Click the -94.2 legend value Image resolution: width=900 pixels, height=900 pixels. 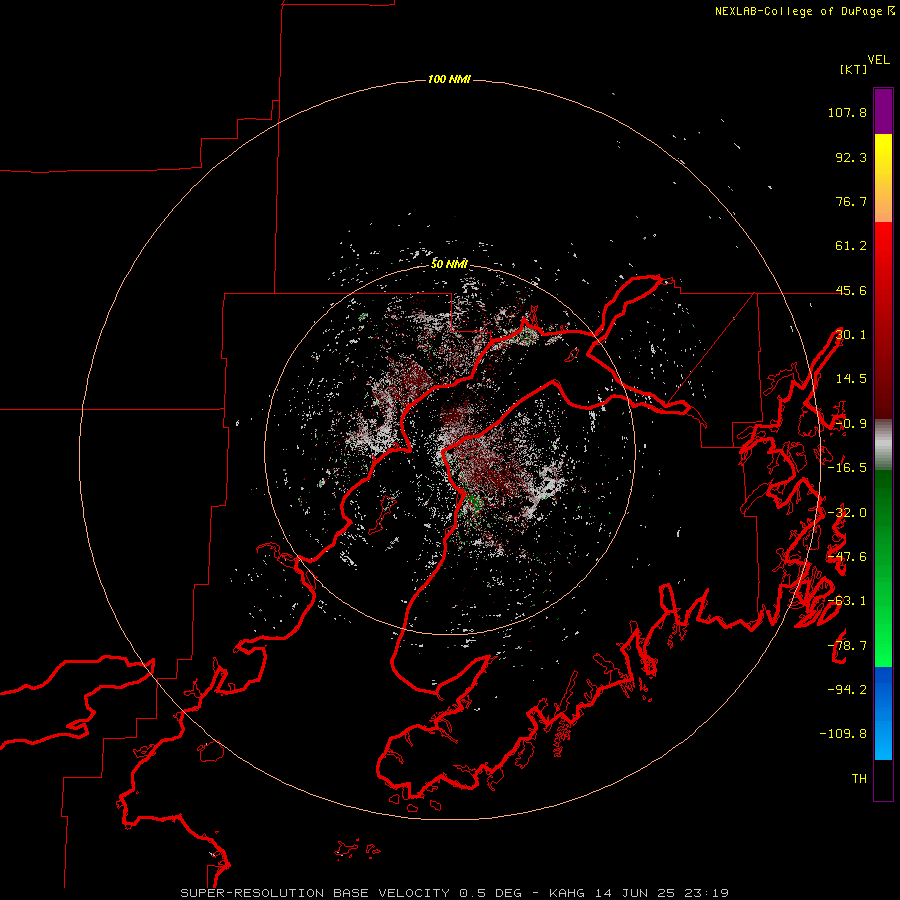[847, 690]
